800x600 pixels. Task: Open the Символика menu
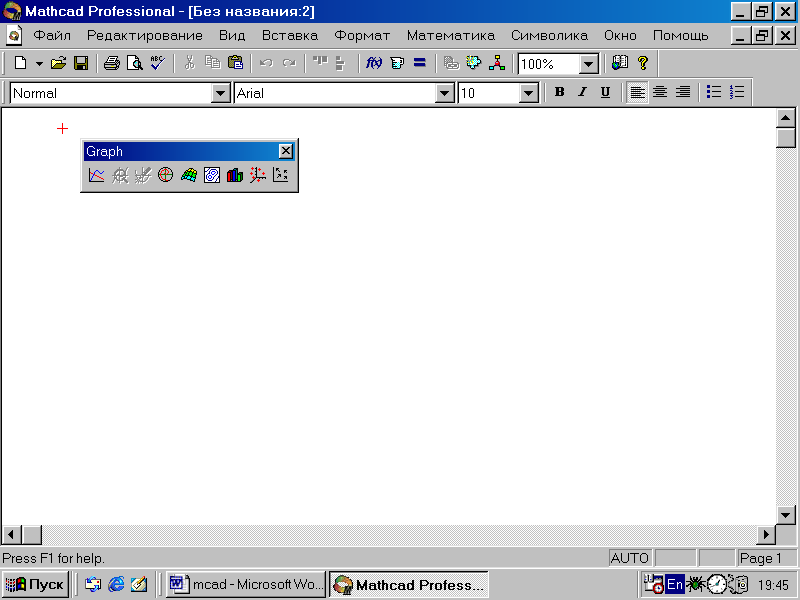coord(549,36)
